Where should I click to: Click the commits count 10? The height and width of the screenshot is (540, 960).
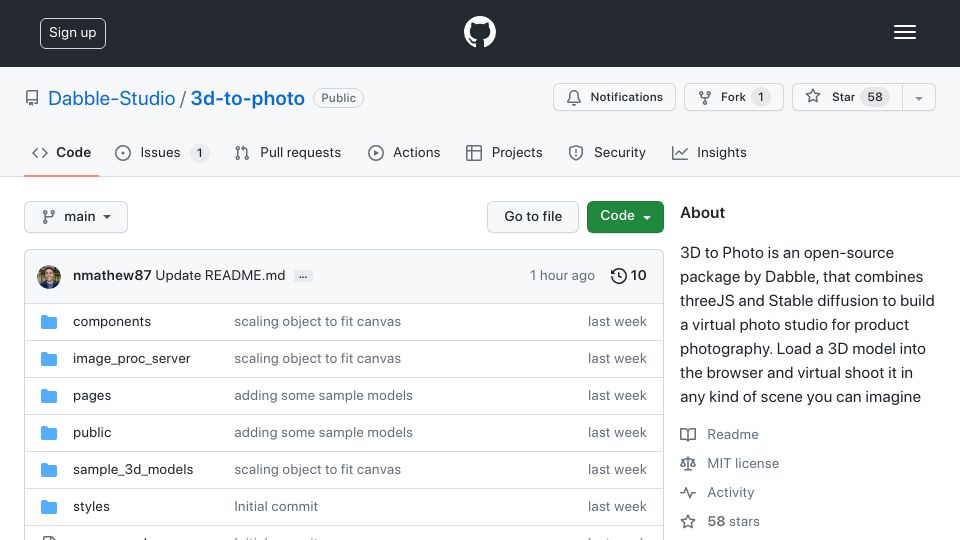pos(638,276)
